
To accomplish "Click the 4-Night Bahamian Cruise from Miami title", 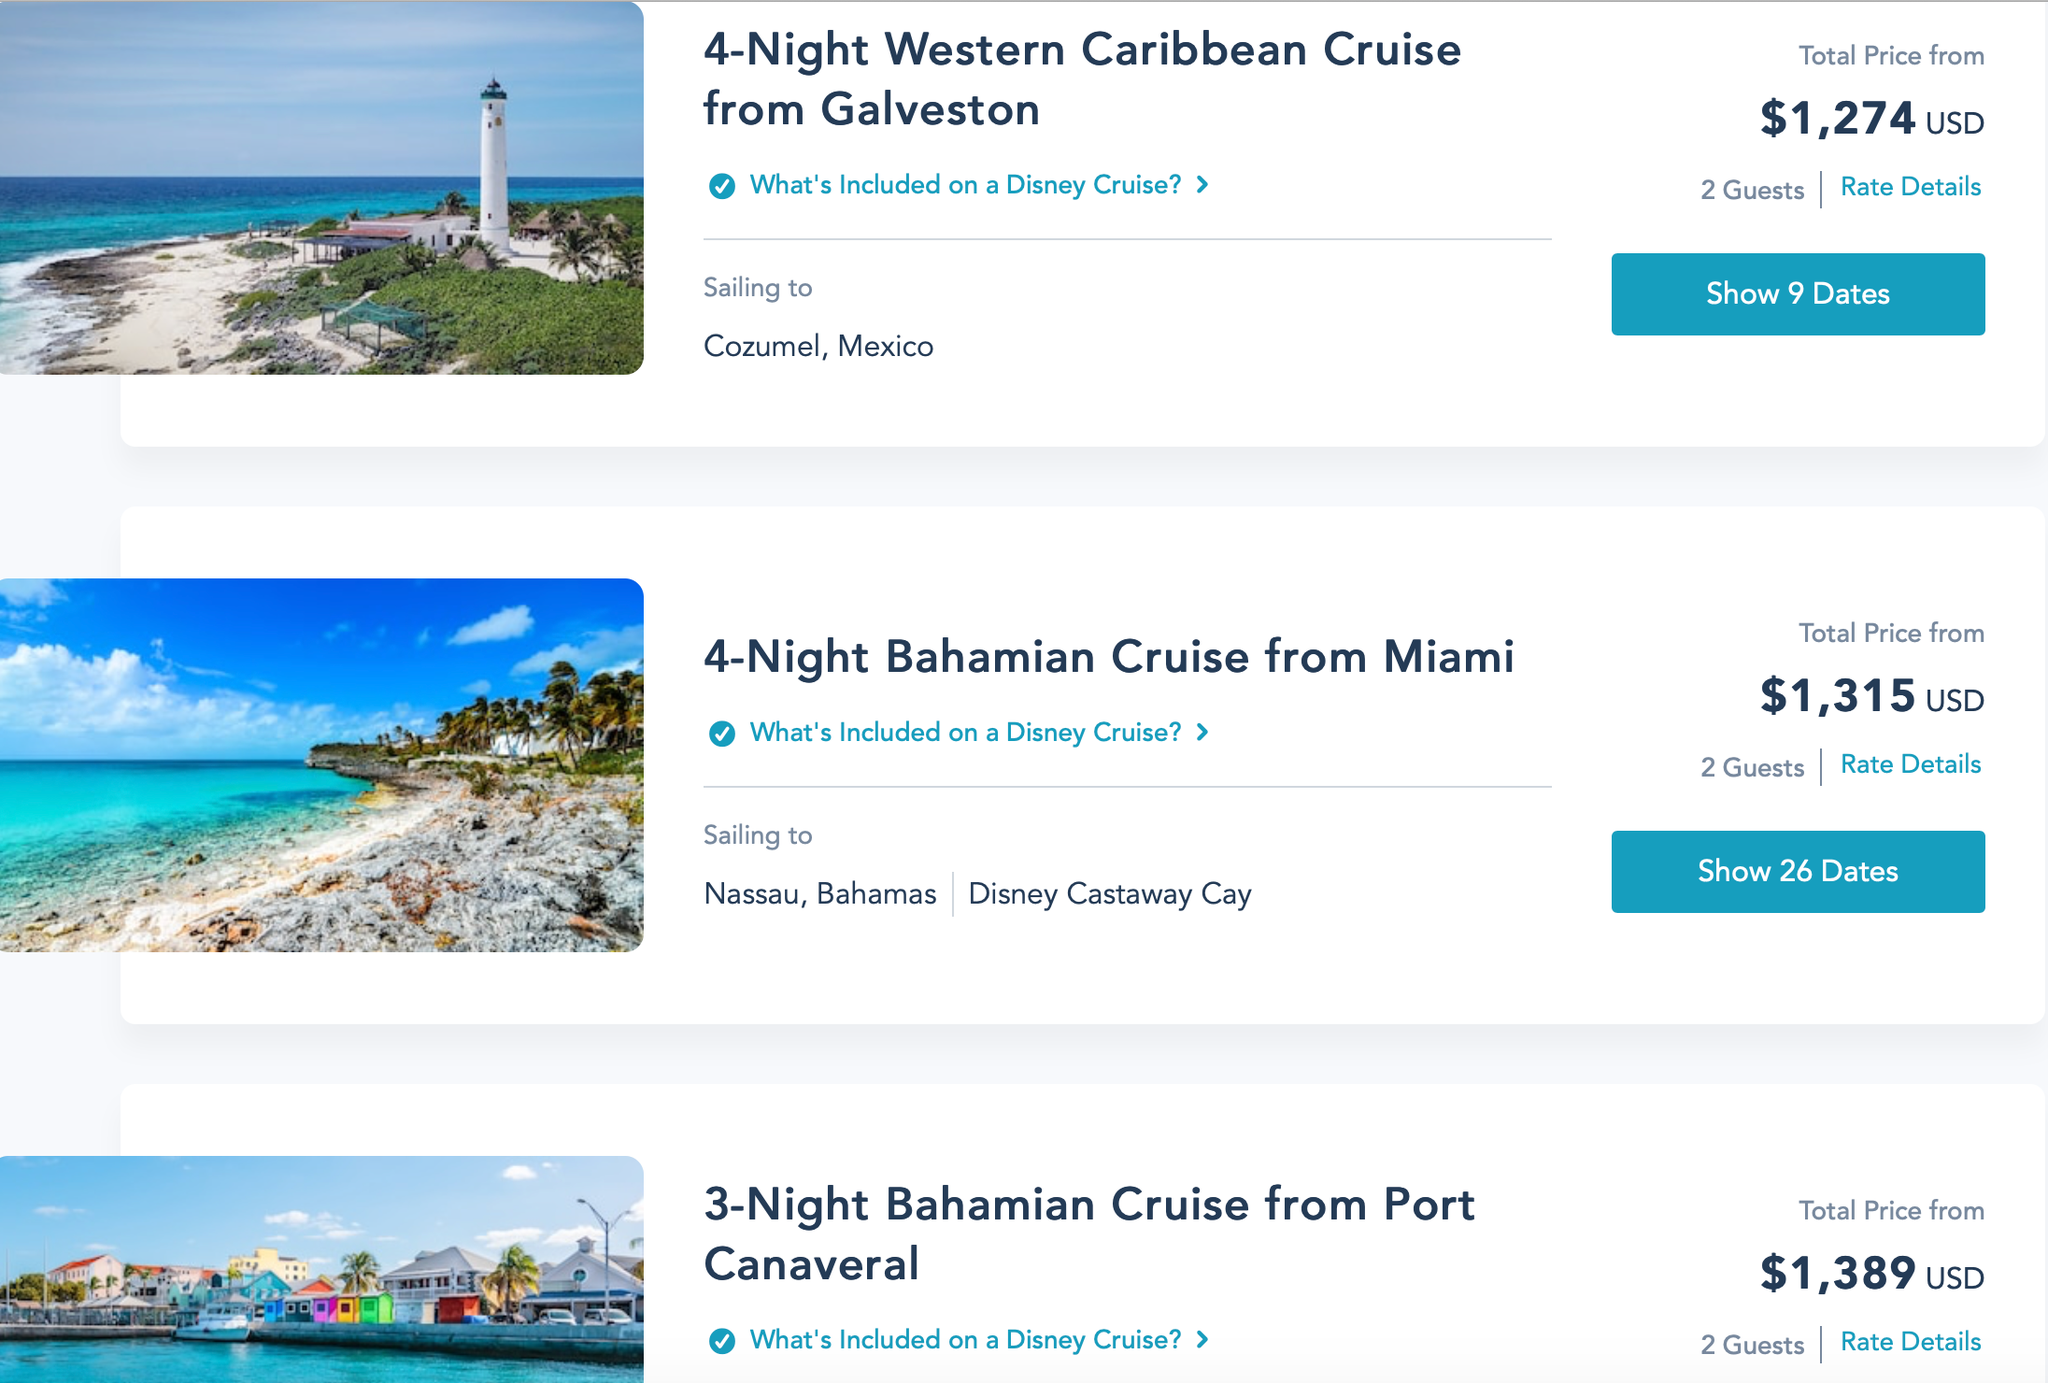I will (x=1108, y=657).
